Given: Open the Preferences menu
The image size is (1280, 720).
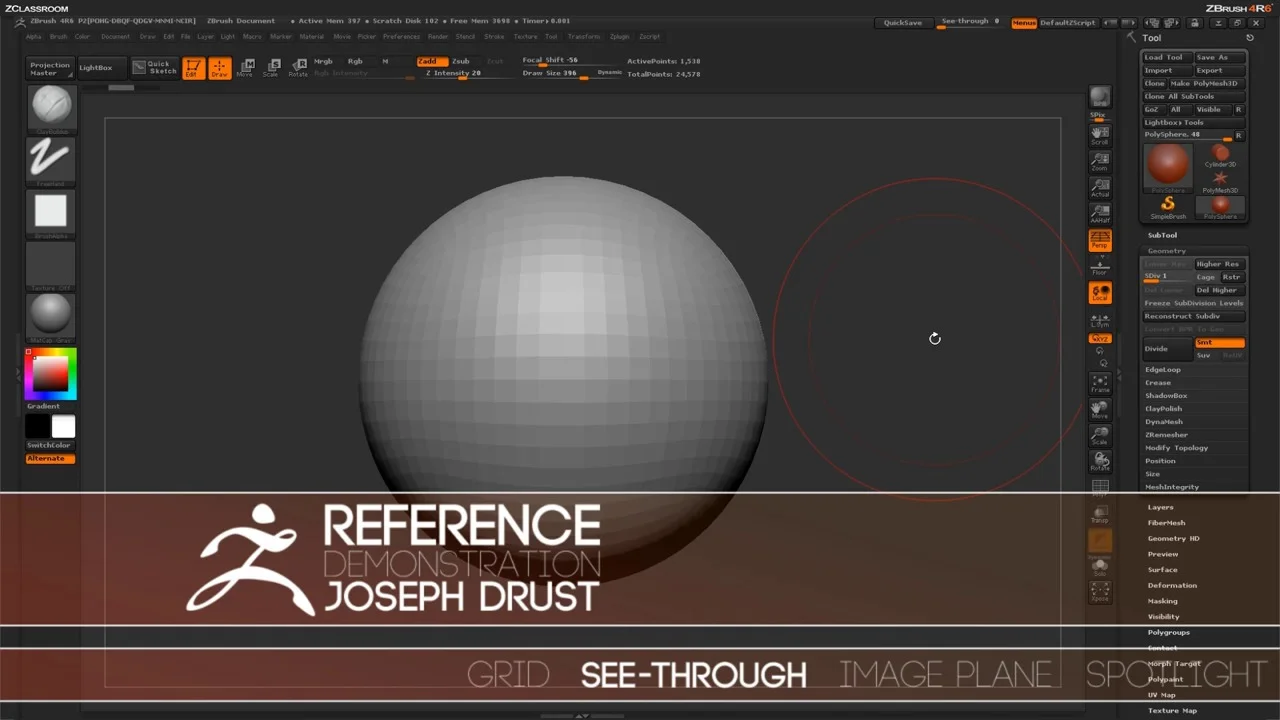Looking at the screenshot, I should [401, 37].
